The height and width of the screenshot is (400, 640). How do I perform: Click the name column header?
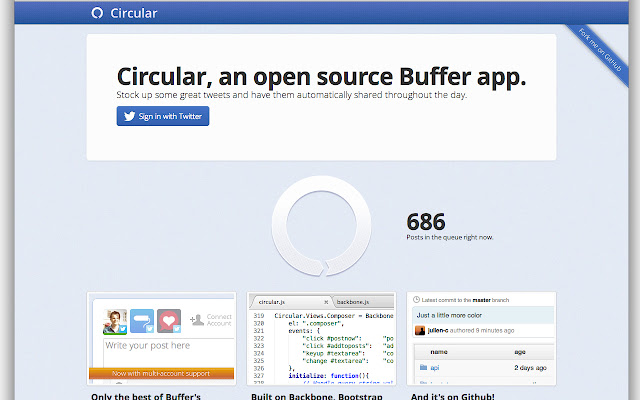pos(439,352)
